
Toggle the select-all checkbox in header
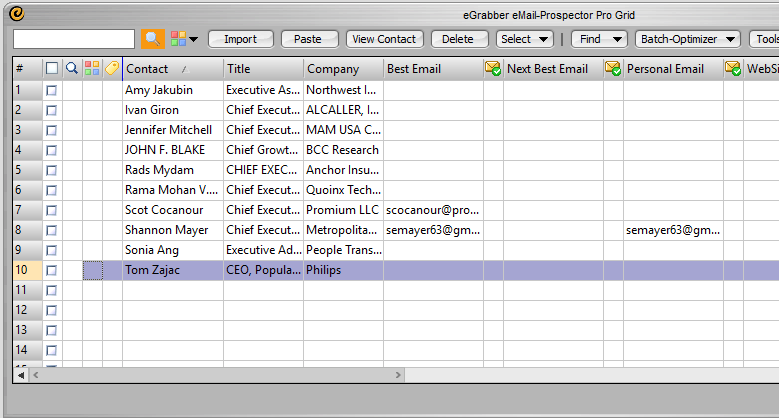pos(52,69)
